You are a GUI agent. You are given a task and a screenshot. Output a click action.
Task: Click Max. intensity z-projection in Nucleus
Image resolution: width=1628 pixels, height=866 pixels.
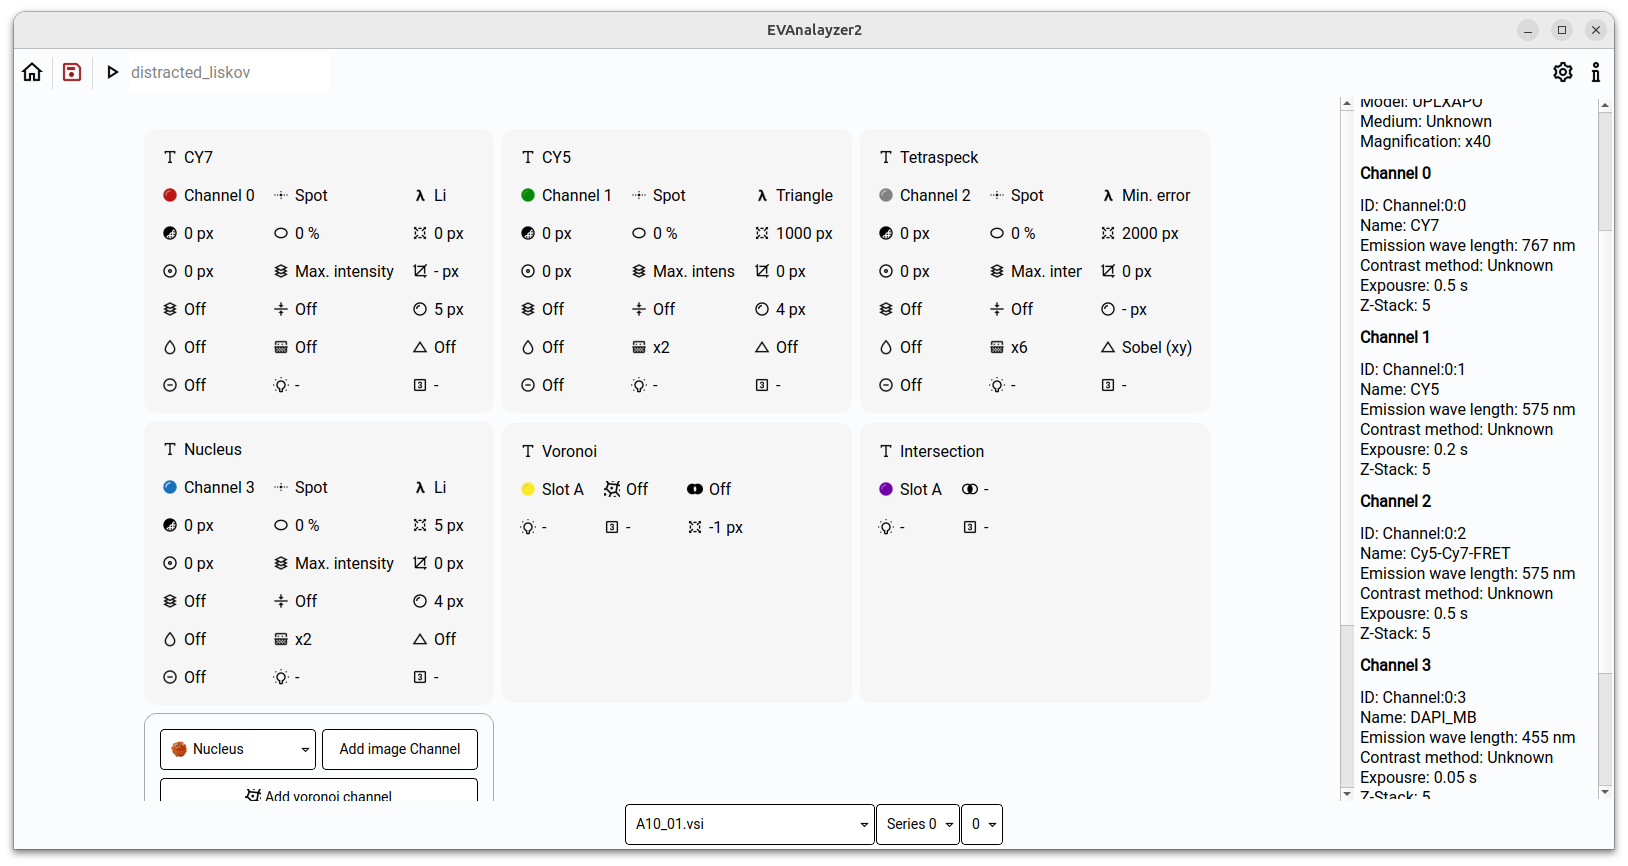[x=334, y=563]
